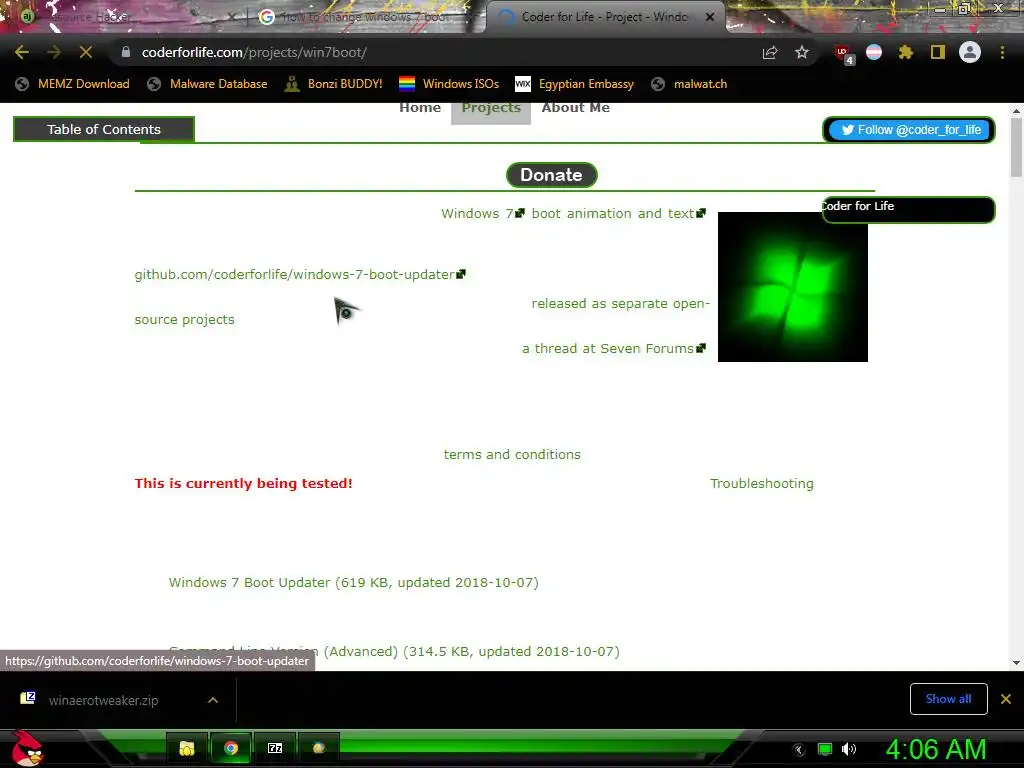Open File Explorer from the taskbar
The height and width of the screenshot is (768, 1024).
[x=187, y=748]
